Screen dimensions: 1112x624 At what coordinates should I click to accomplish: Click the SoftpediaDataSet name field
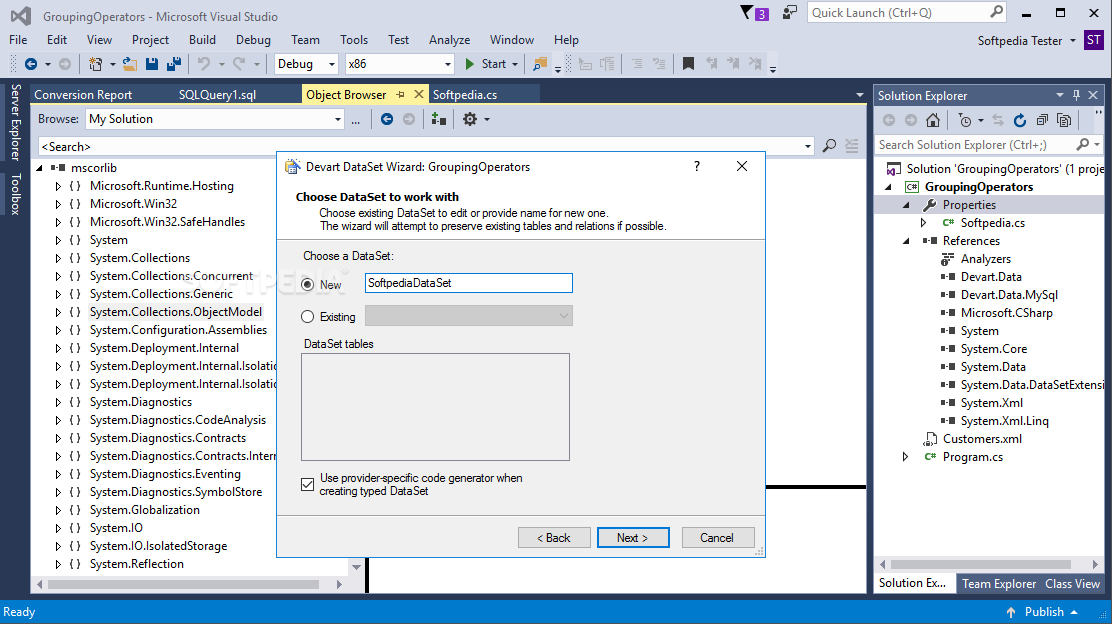(469, 283)
